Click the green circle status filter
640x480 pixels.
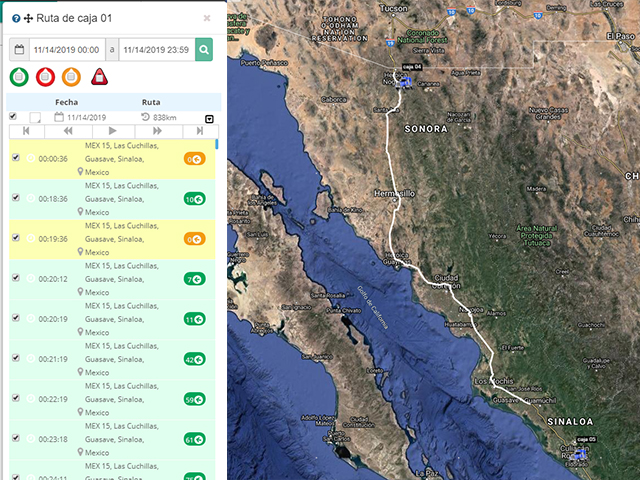point(19,77)
